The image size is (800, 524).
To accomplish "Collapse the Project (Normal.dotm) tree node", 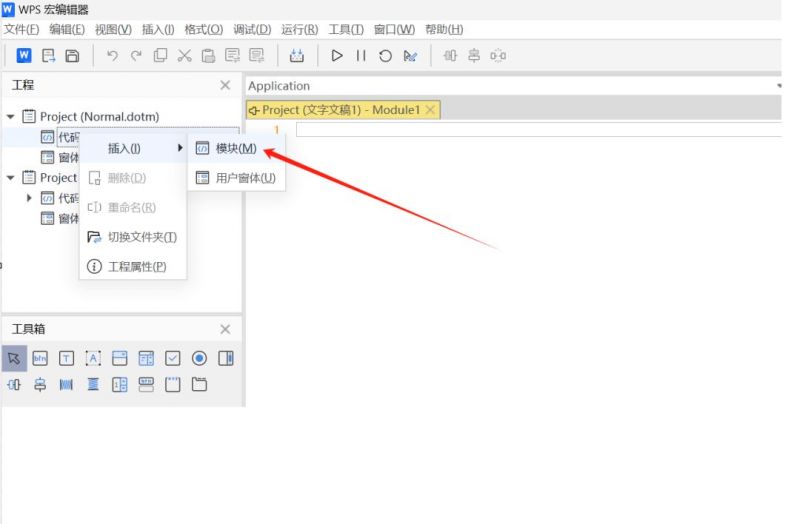I will 10,117.
